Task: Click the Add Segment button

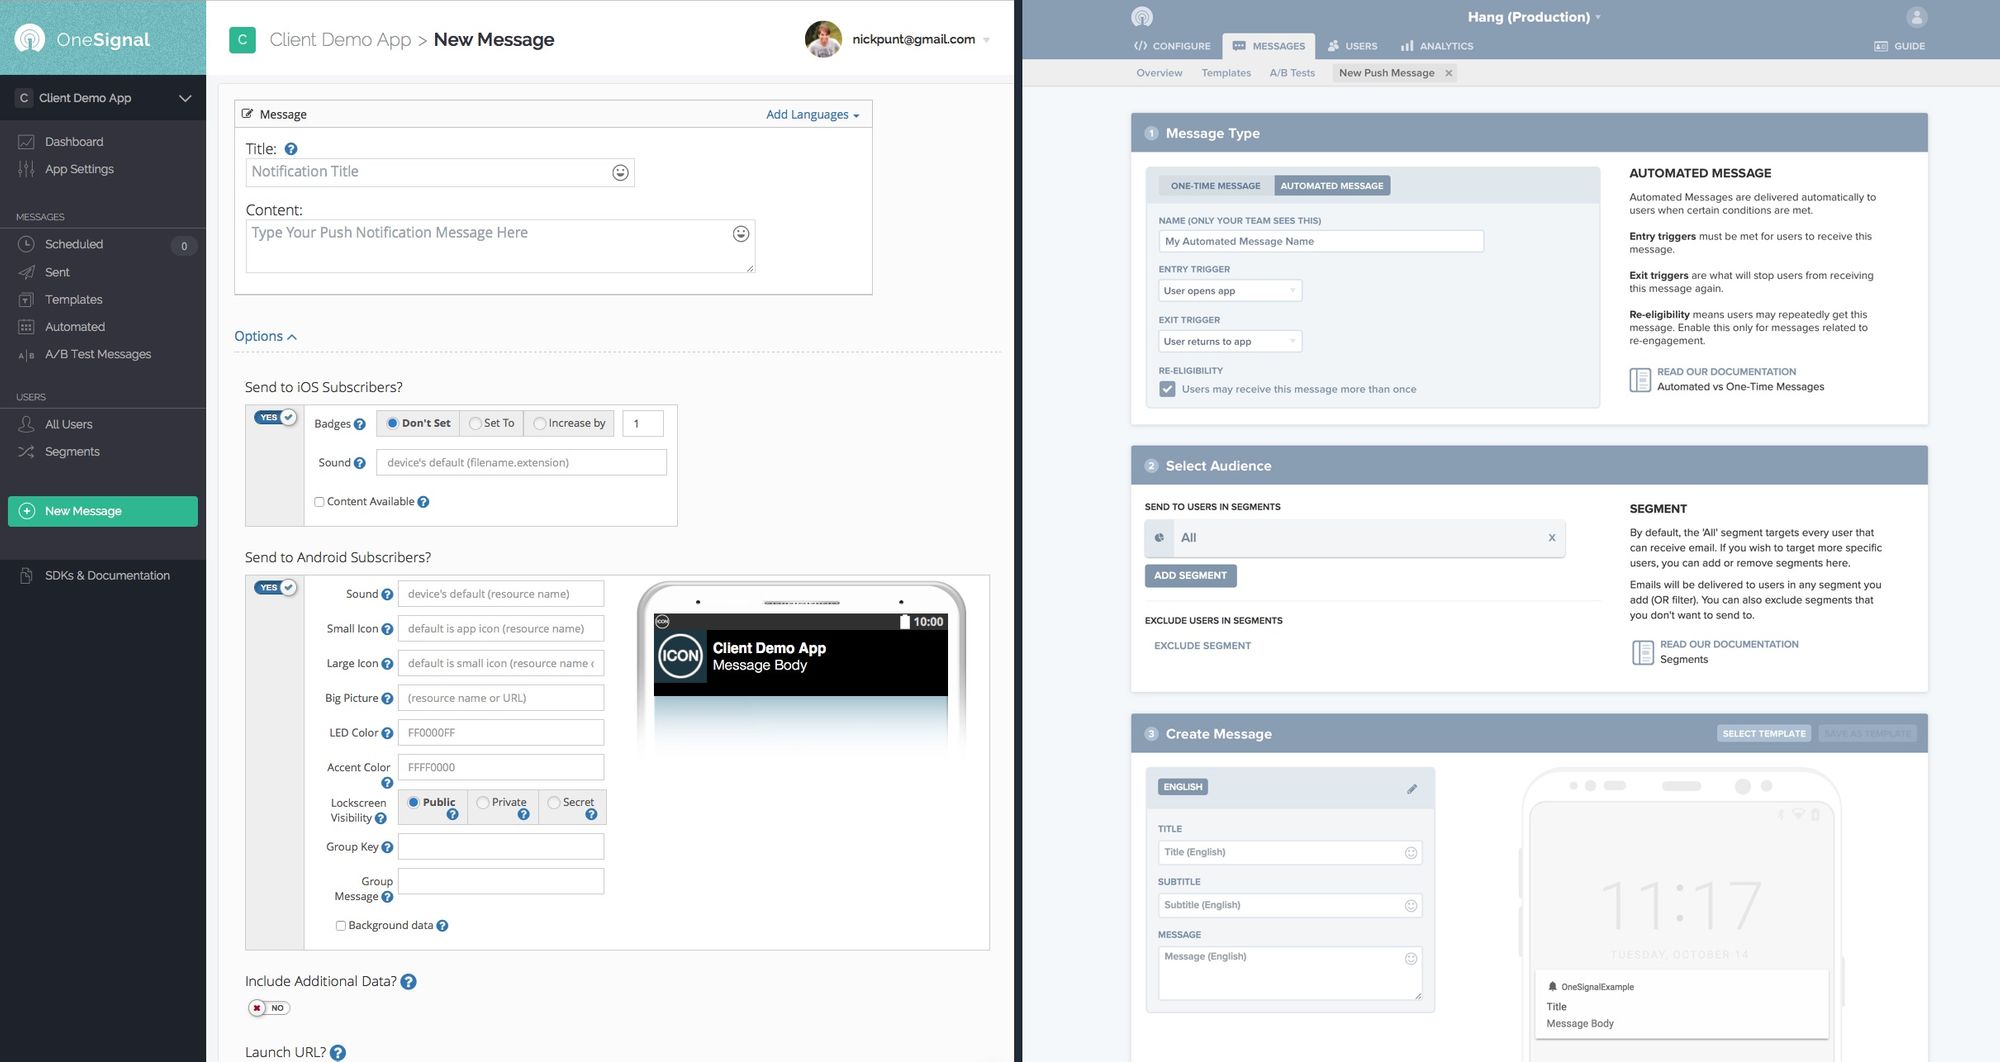Action: click(x=1190, y=576)
